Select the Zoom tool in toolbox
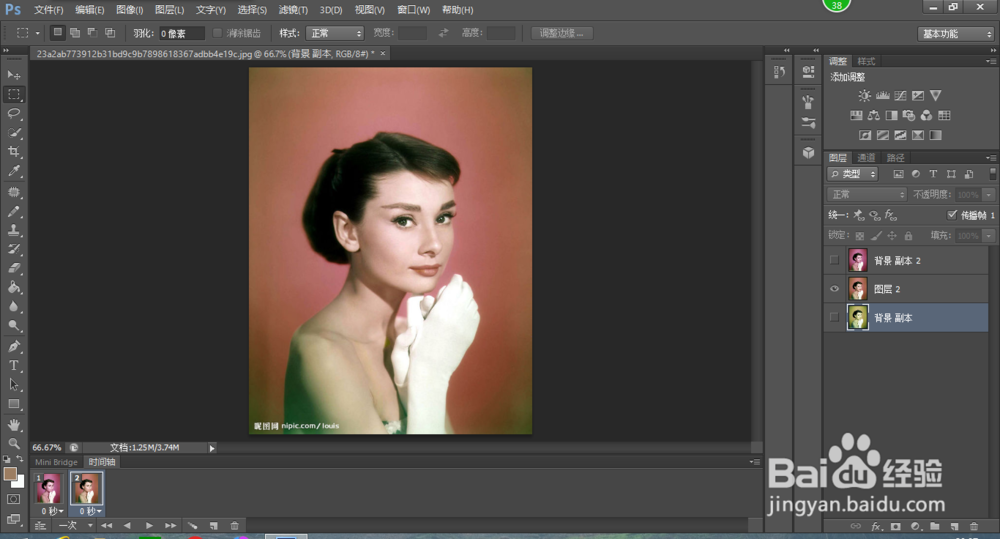The height and width of the screenshot is (539, 1000). pyautogui.click(x=14, y=443)
